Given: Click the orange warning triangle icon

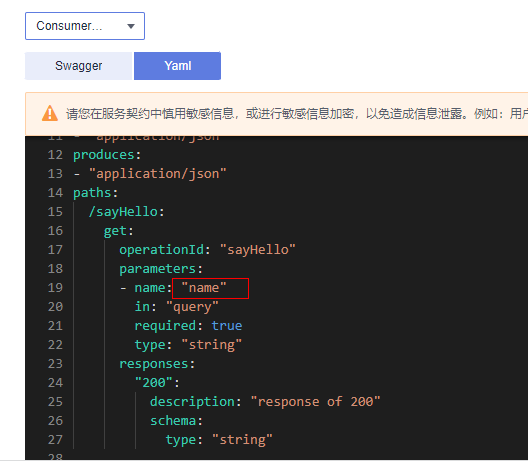Looking at the screenshot, I should point(50,113).
